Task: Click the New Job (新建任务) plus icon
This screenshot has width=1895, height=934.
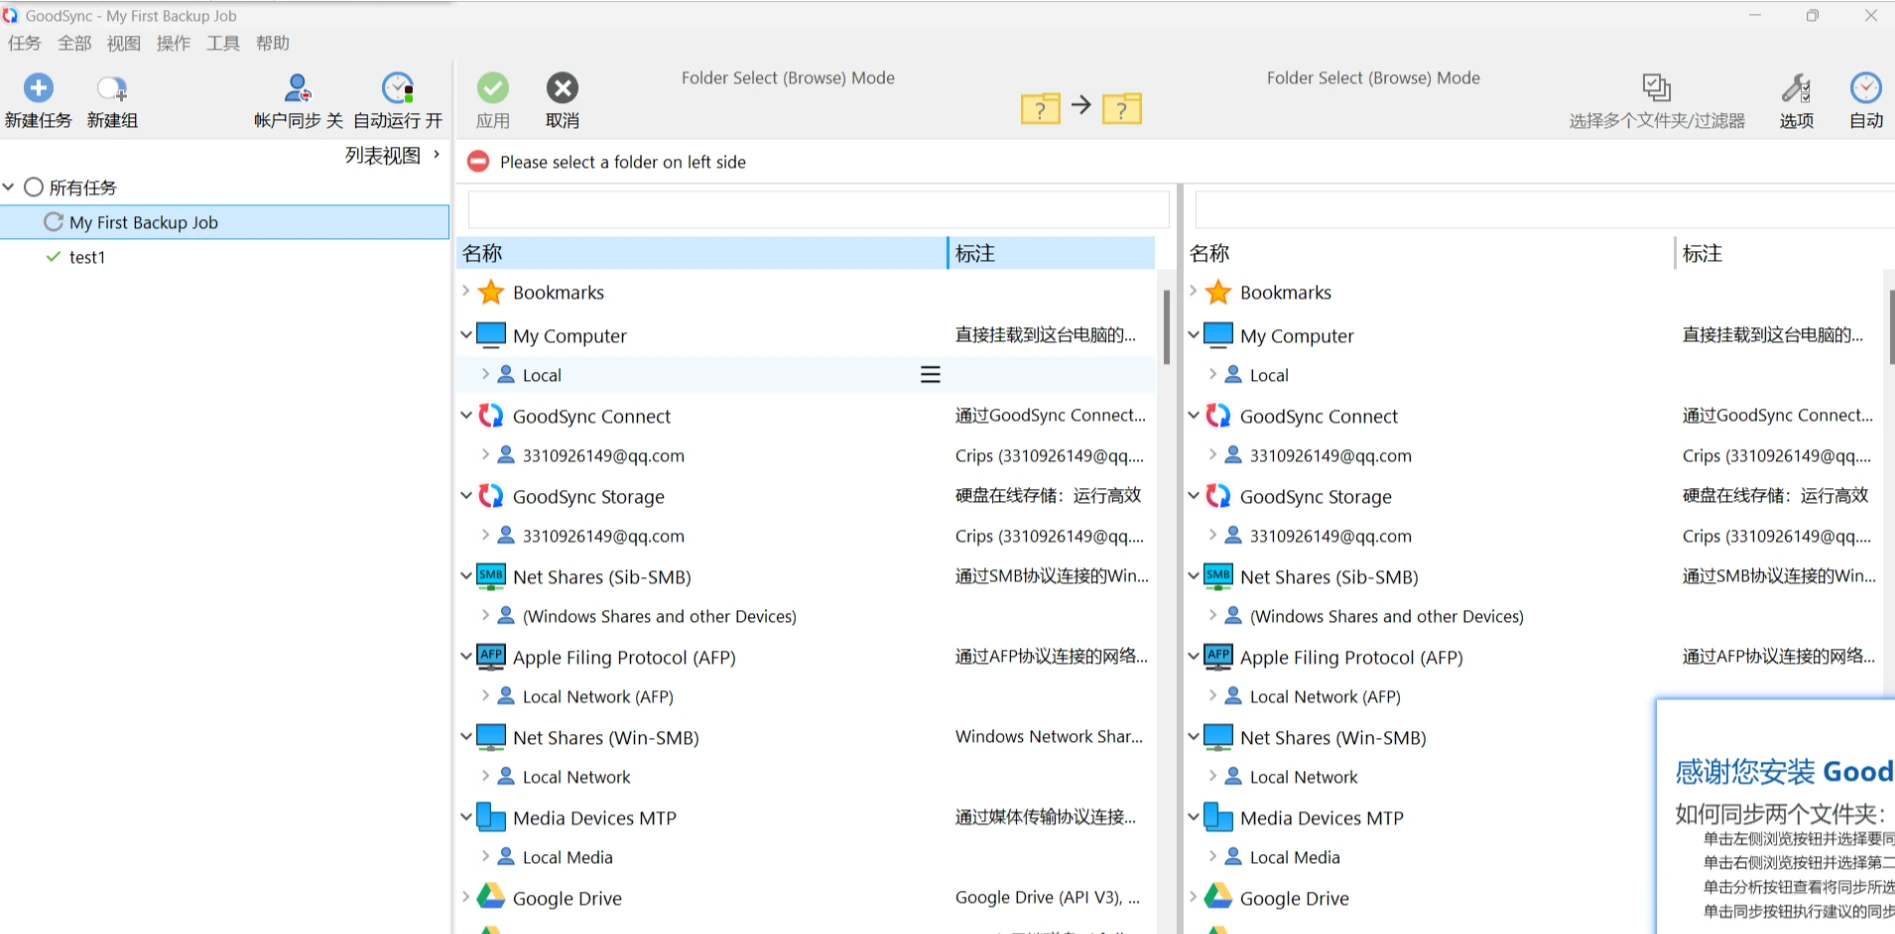Action: [x=38, y=89]
